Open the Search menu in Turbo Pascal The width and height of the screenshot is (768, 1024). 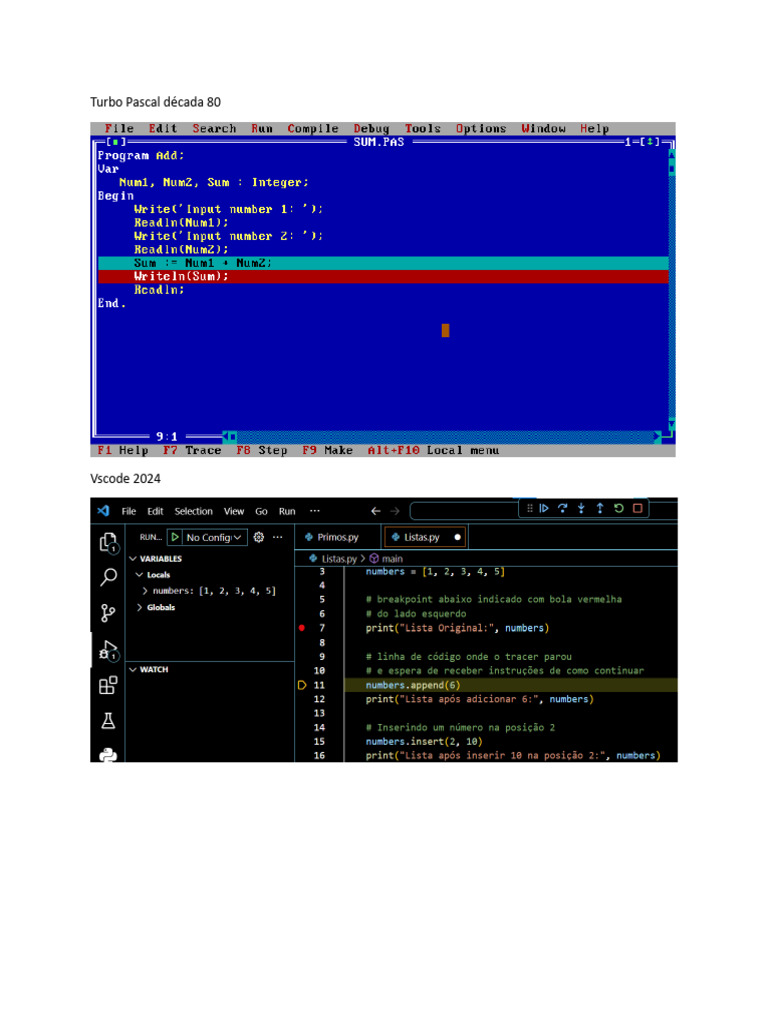214,129
